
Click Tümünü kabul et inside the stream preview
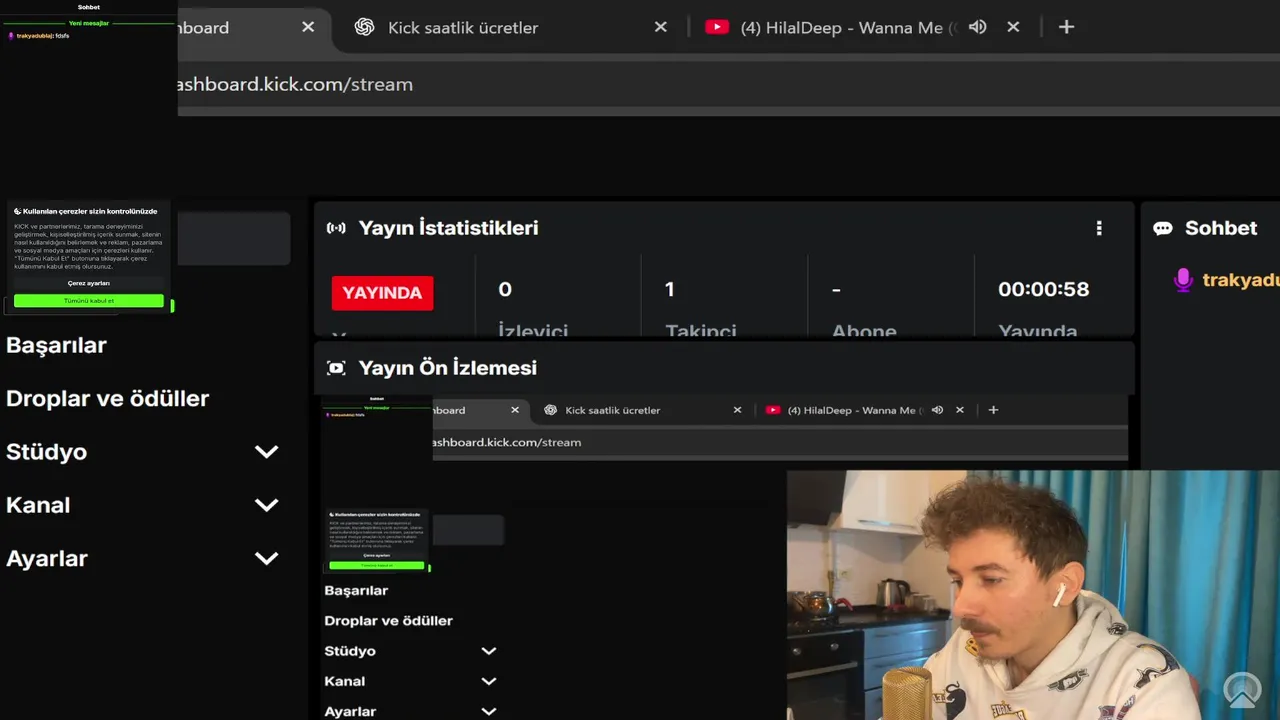click(377, 565)
